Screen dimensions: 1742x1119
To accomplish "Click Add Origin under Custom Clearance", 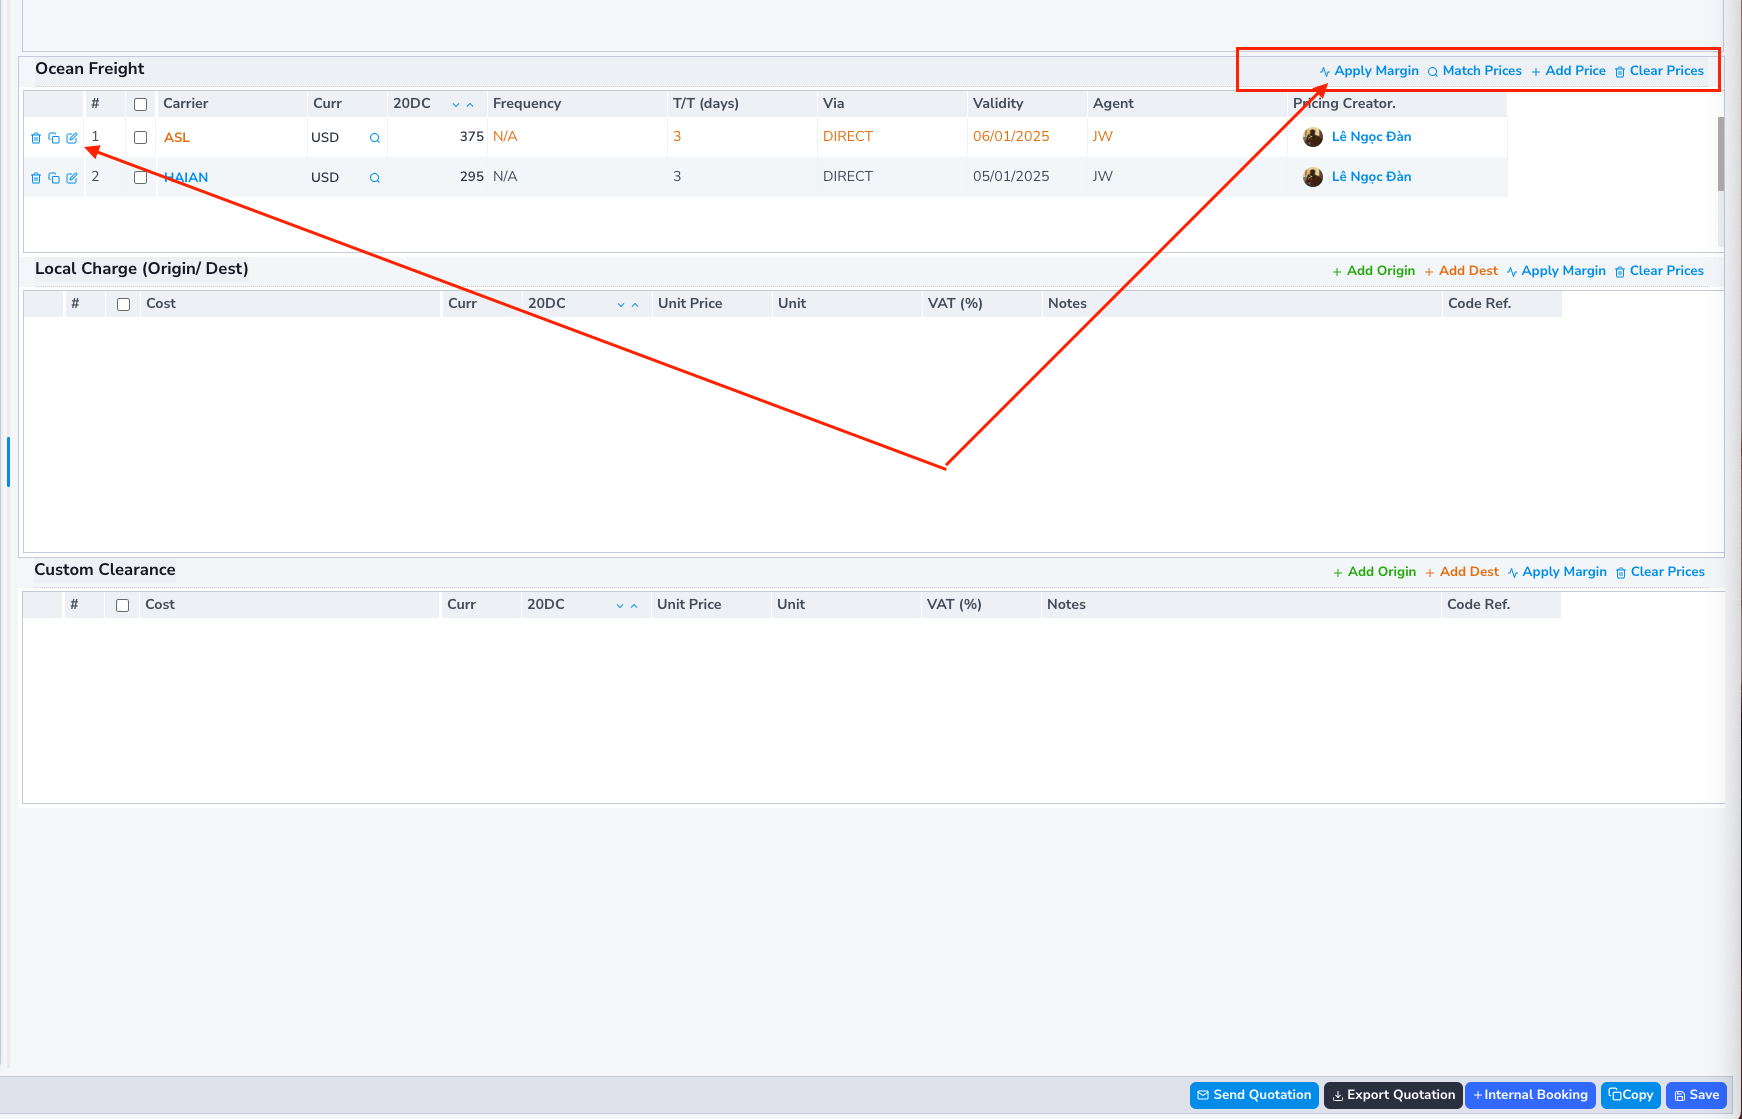I will pos(1381,571).
